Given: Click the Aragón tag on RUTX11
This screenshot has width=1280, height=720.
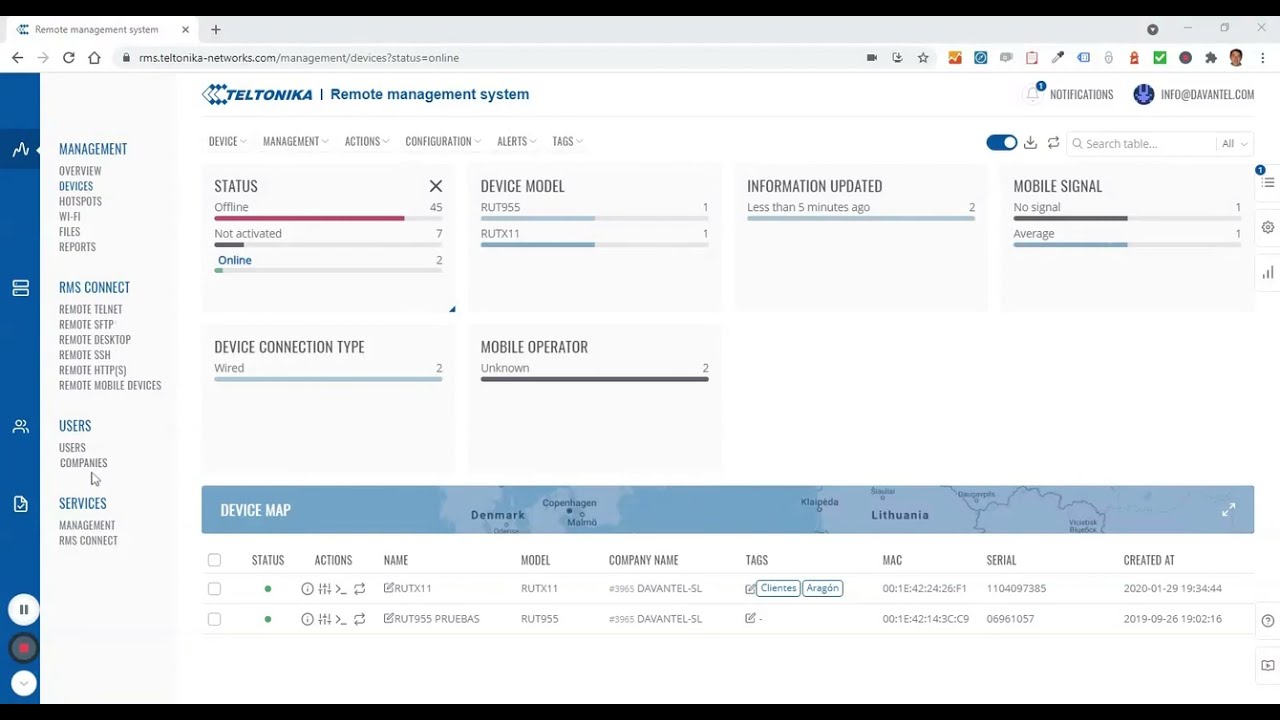Looking at the screenshot, I should 822,588.
